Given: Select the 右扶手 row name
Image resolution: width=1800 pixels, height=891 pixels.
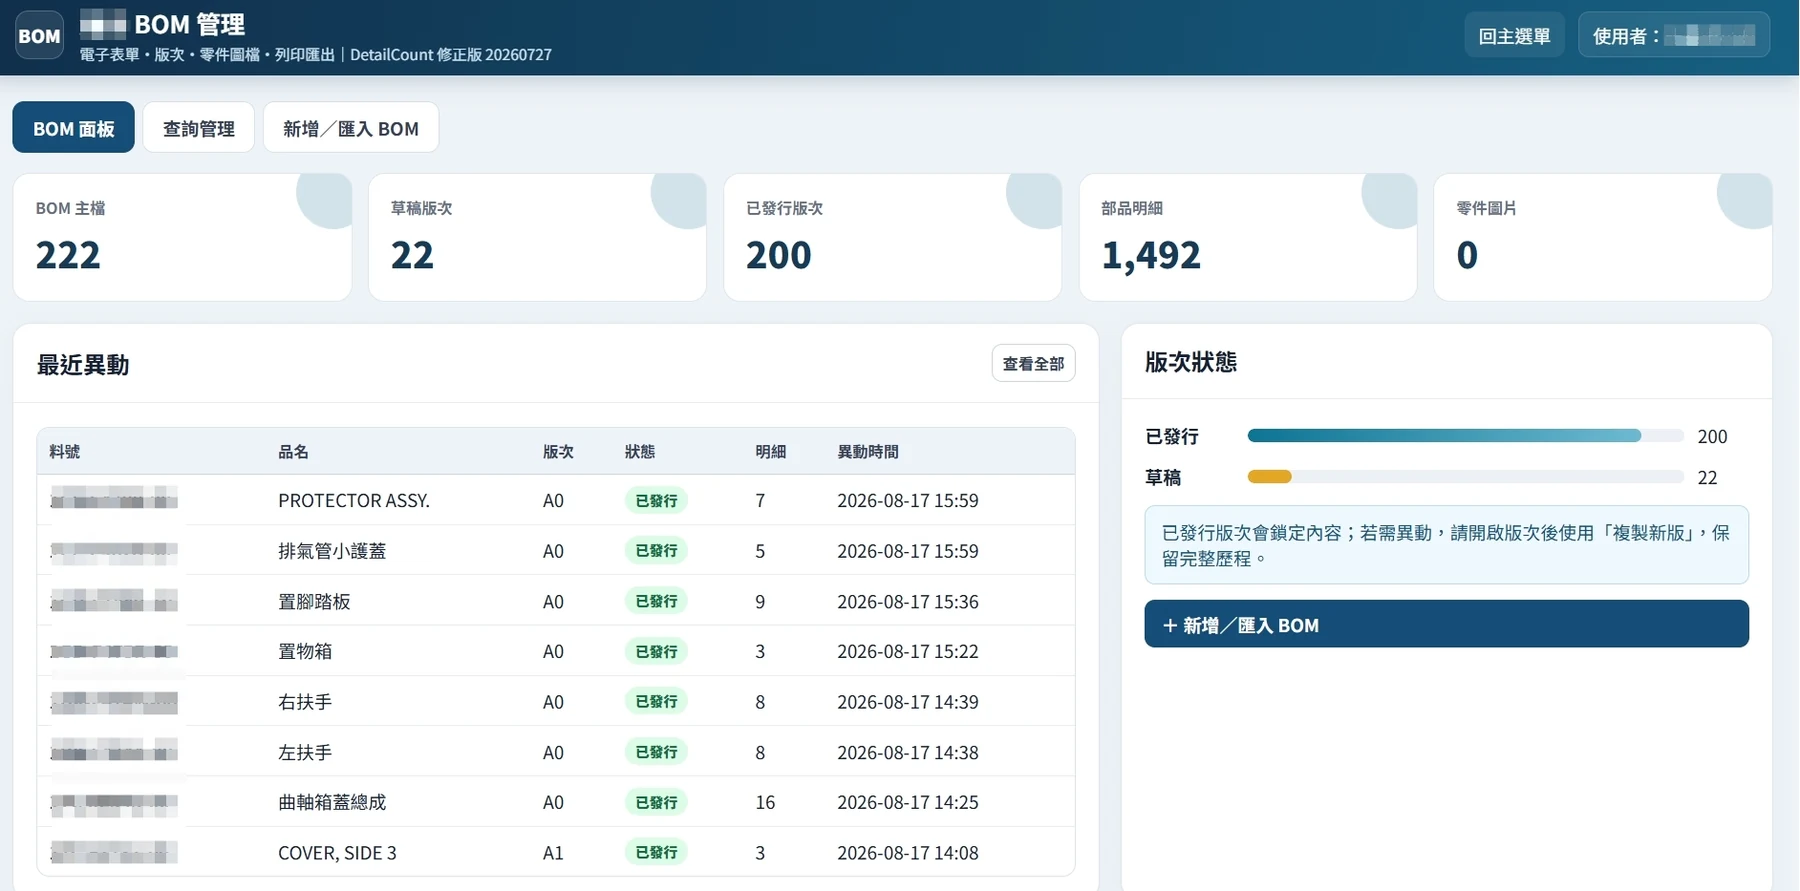Looking at the screenshot, I should 305,702.
